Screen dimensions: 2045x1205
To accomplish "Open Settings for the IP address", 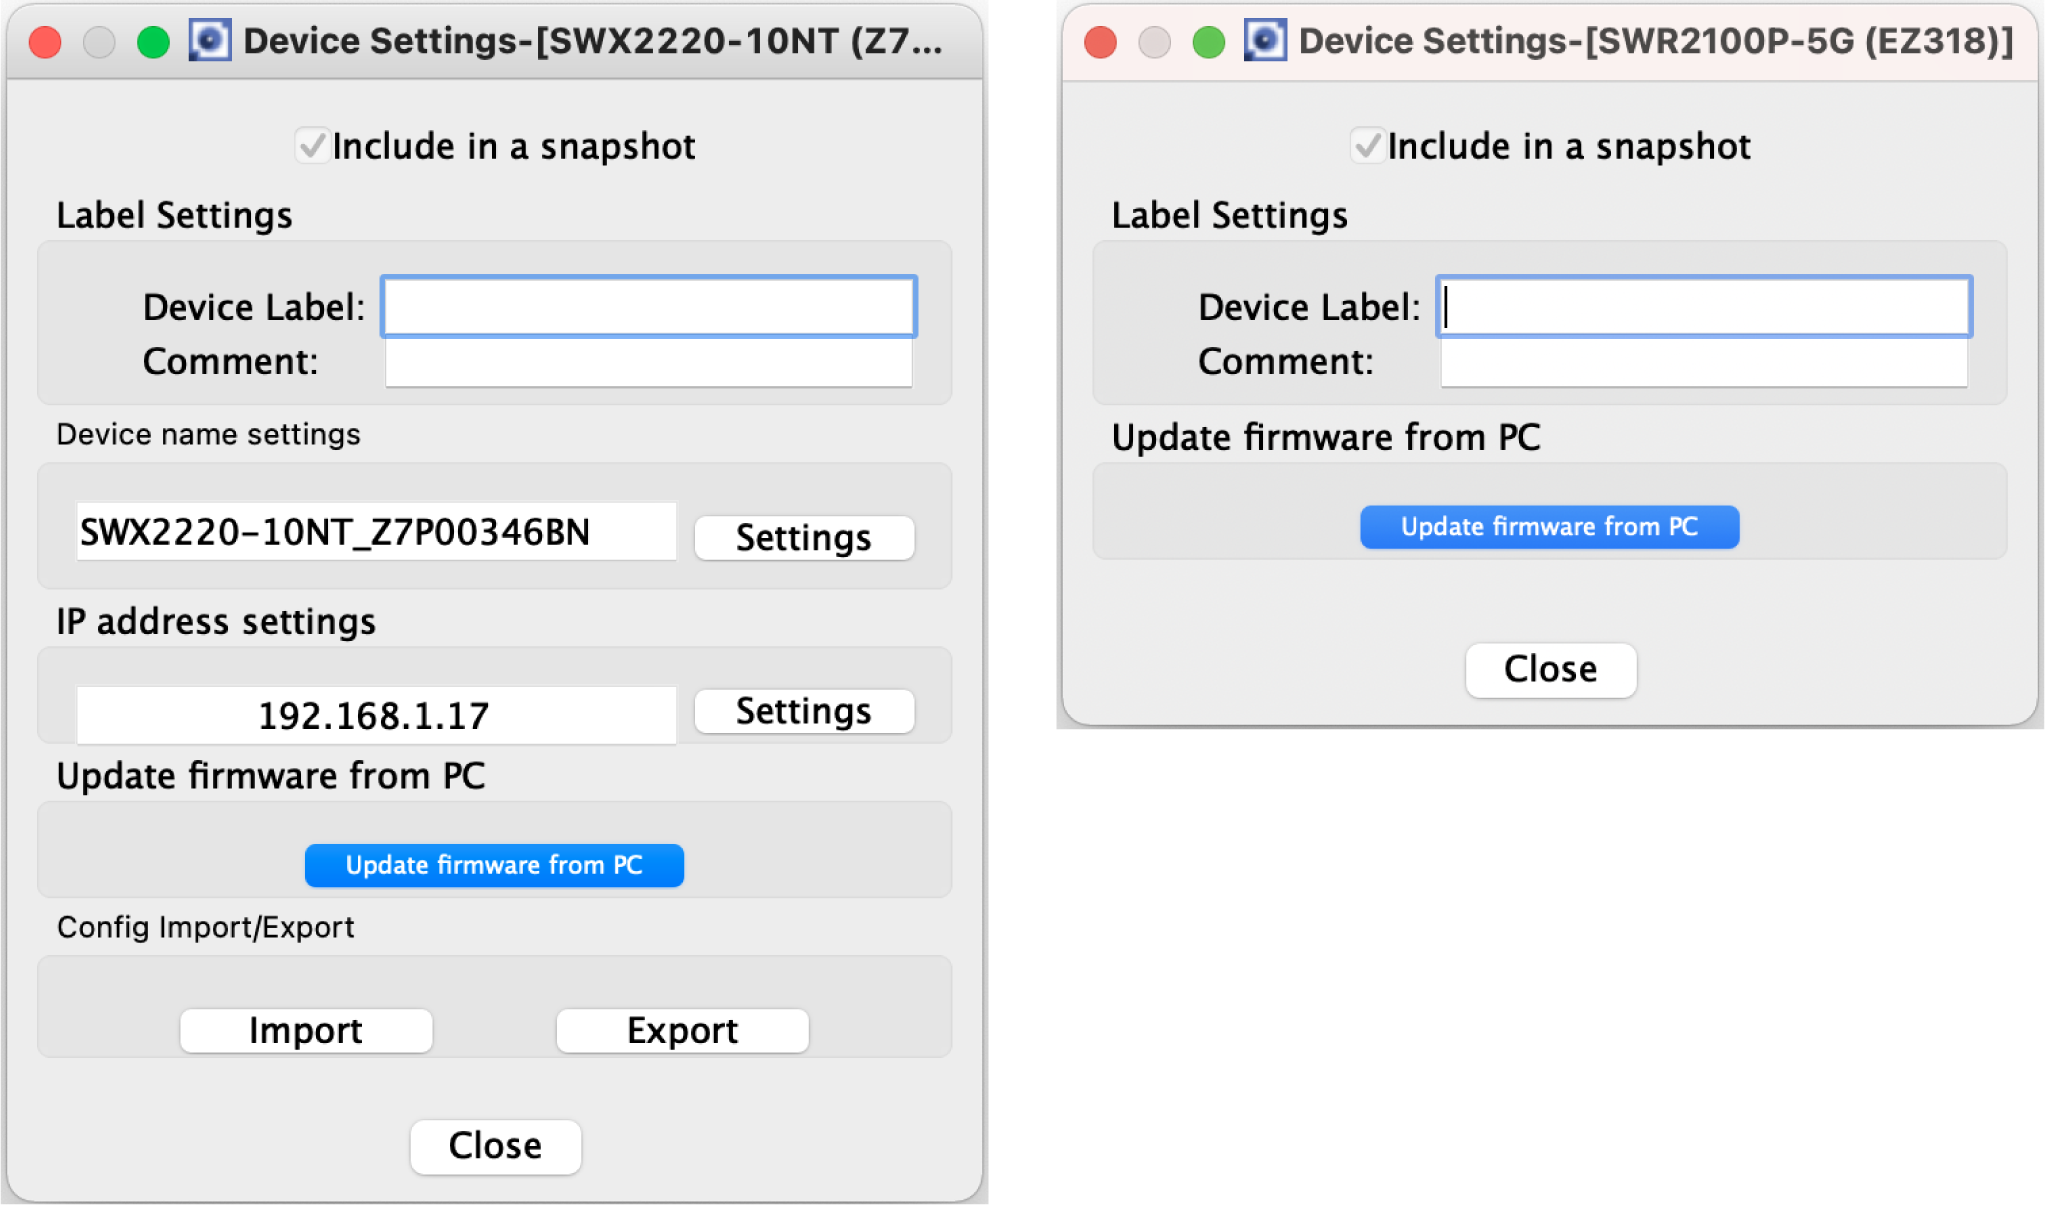I will 804,711.
